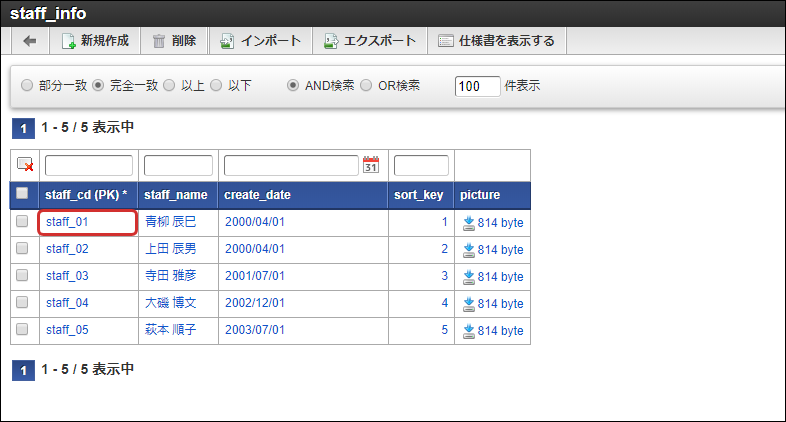This screenshot has height=422, width=786.
Task: Click 814 byte link for staff_05
Action: click(499, 330)
